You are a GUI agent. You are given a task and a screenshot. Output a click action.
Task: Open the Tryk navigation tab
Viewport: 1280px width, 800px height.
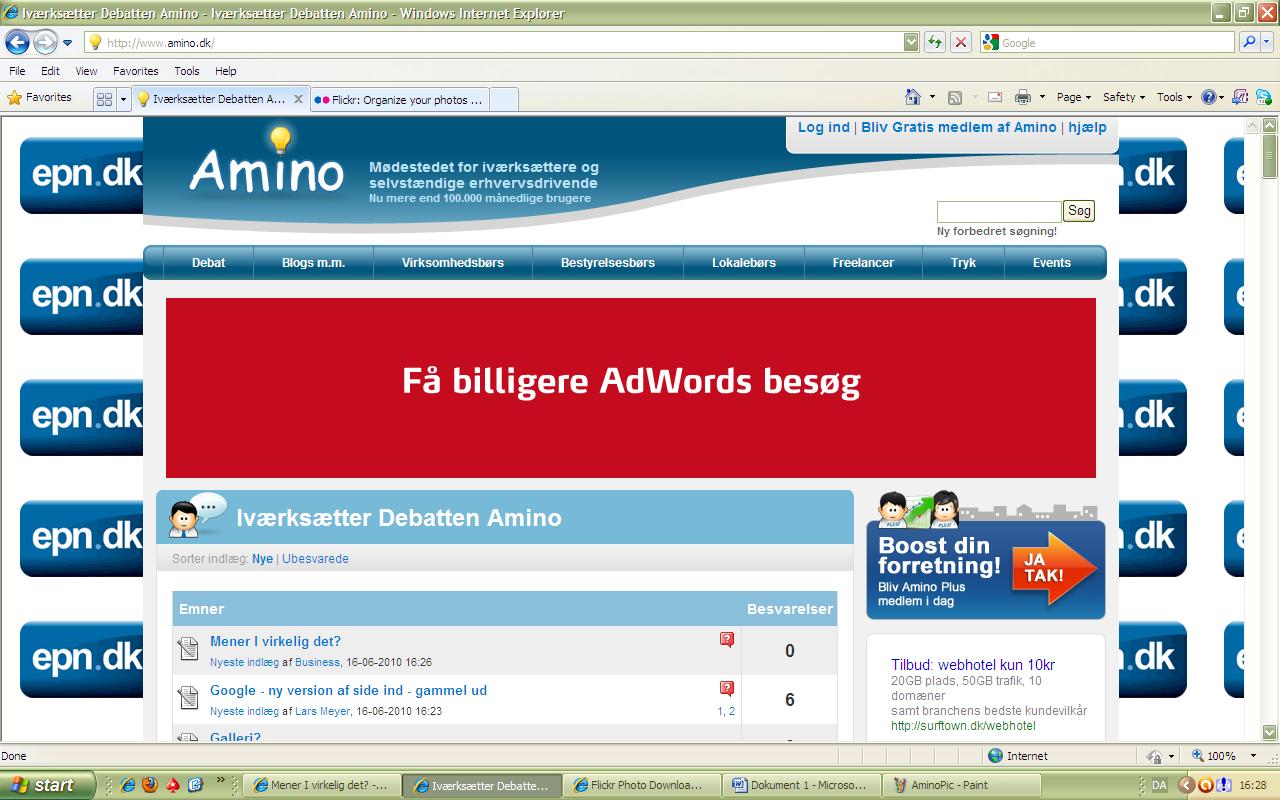[963, 263]
